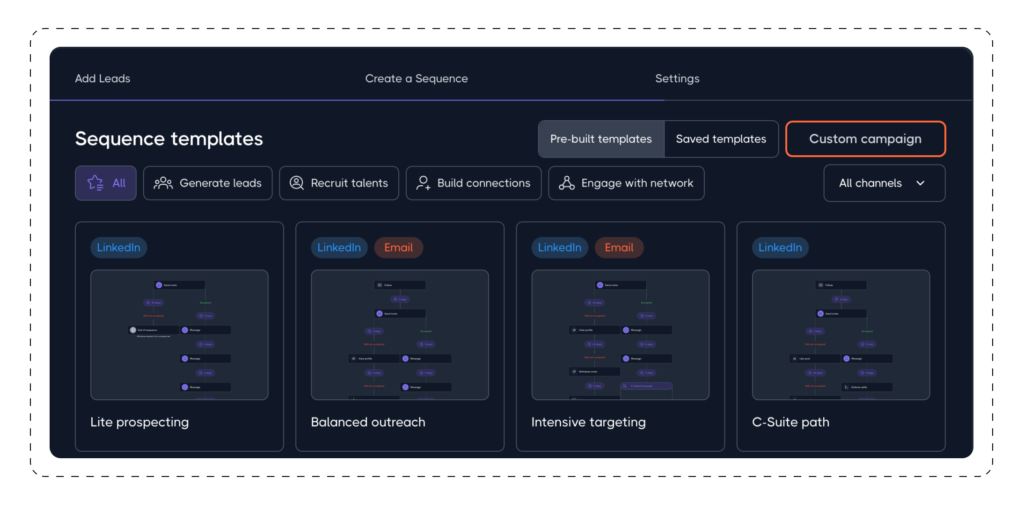Click the Sequence templates heading
Image resolution: width=1024 pixels, height=505 pixels.
click(x=169, y=138)
